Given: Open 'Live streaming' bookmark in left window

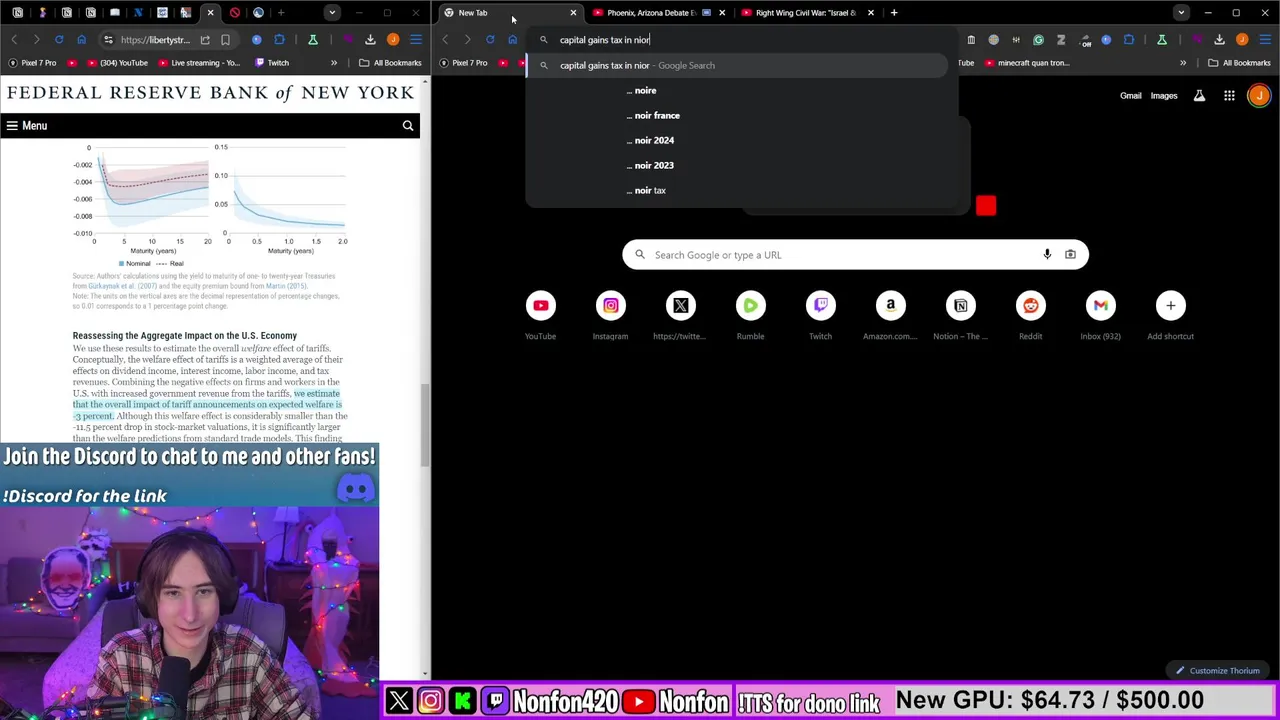Looking at the screenshot, I should [198, 63].
